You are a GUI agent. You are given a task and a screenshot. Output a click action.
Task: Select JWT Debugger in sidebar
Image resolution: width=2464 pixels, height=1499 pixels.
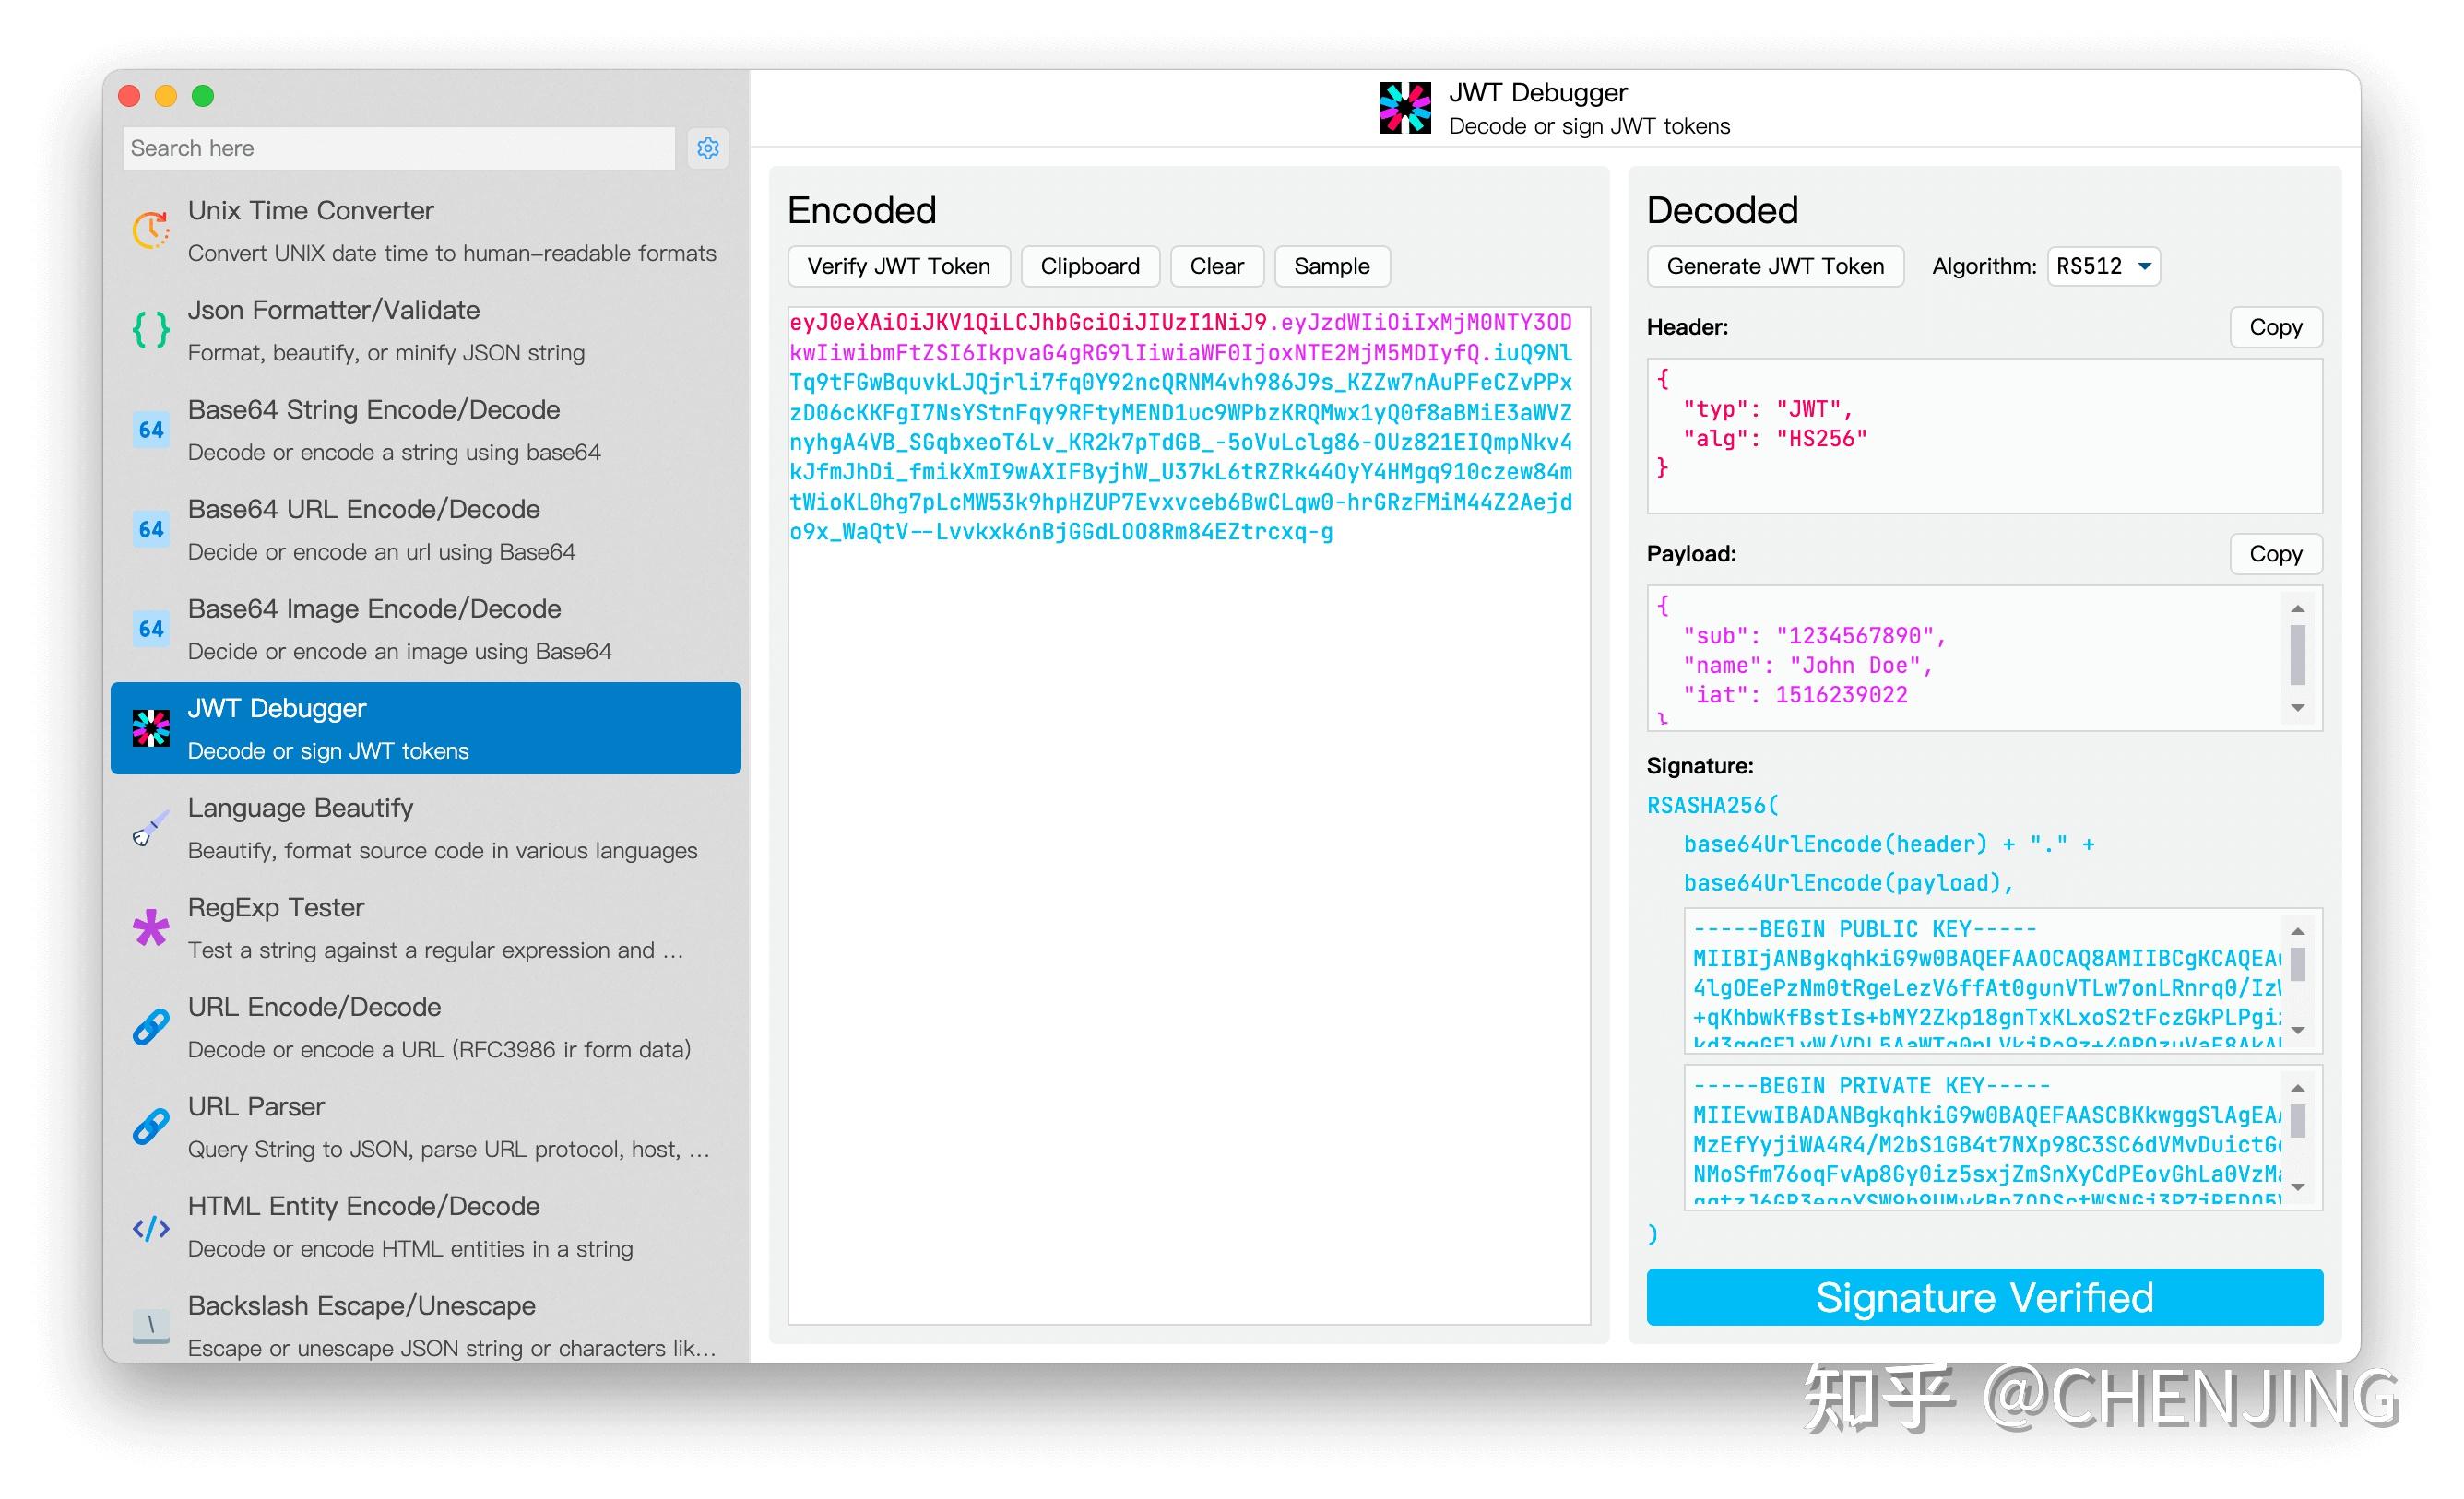[x=425, y=728]
